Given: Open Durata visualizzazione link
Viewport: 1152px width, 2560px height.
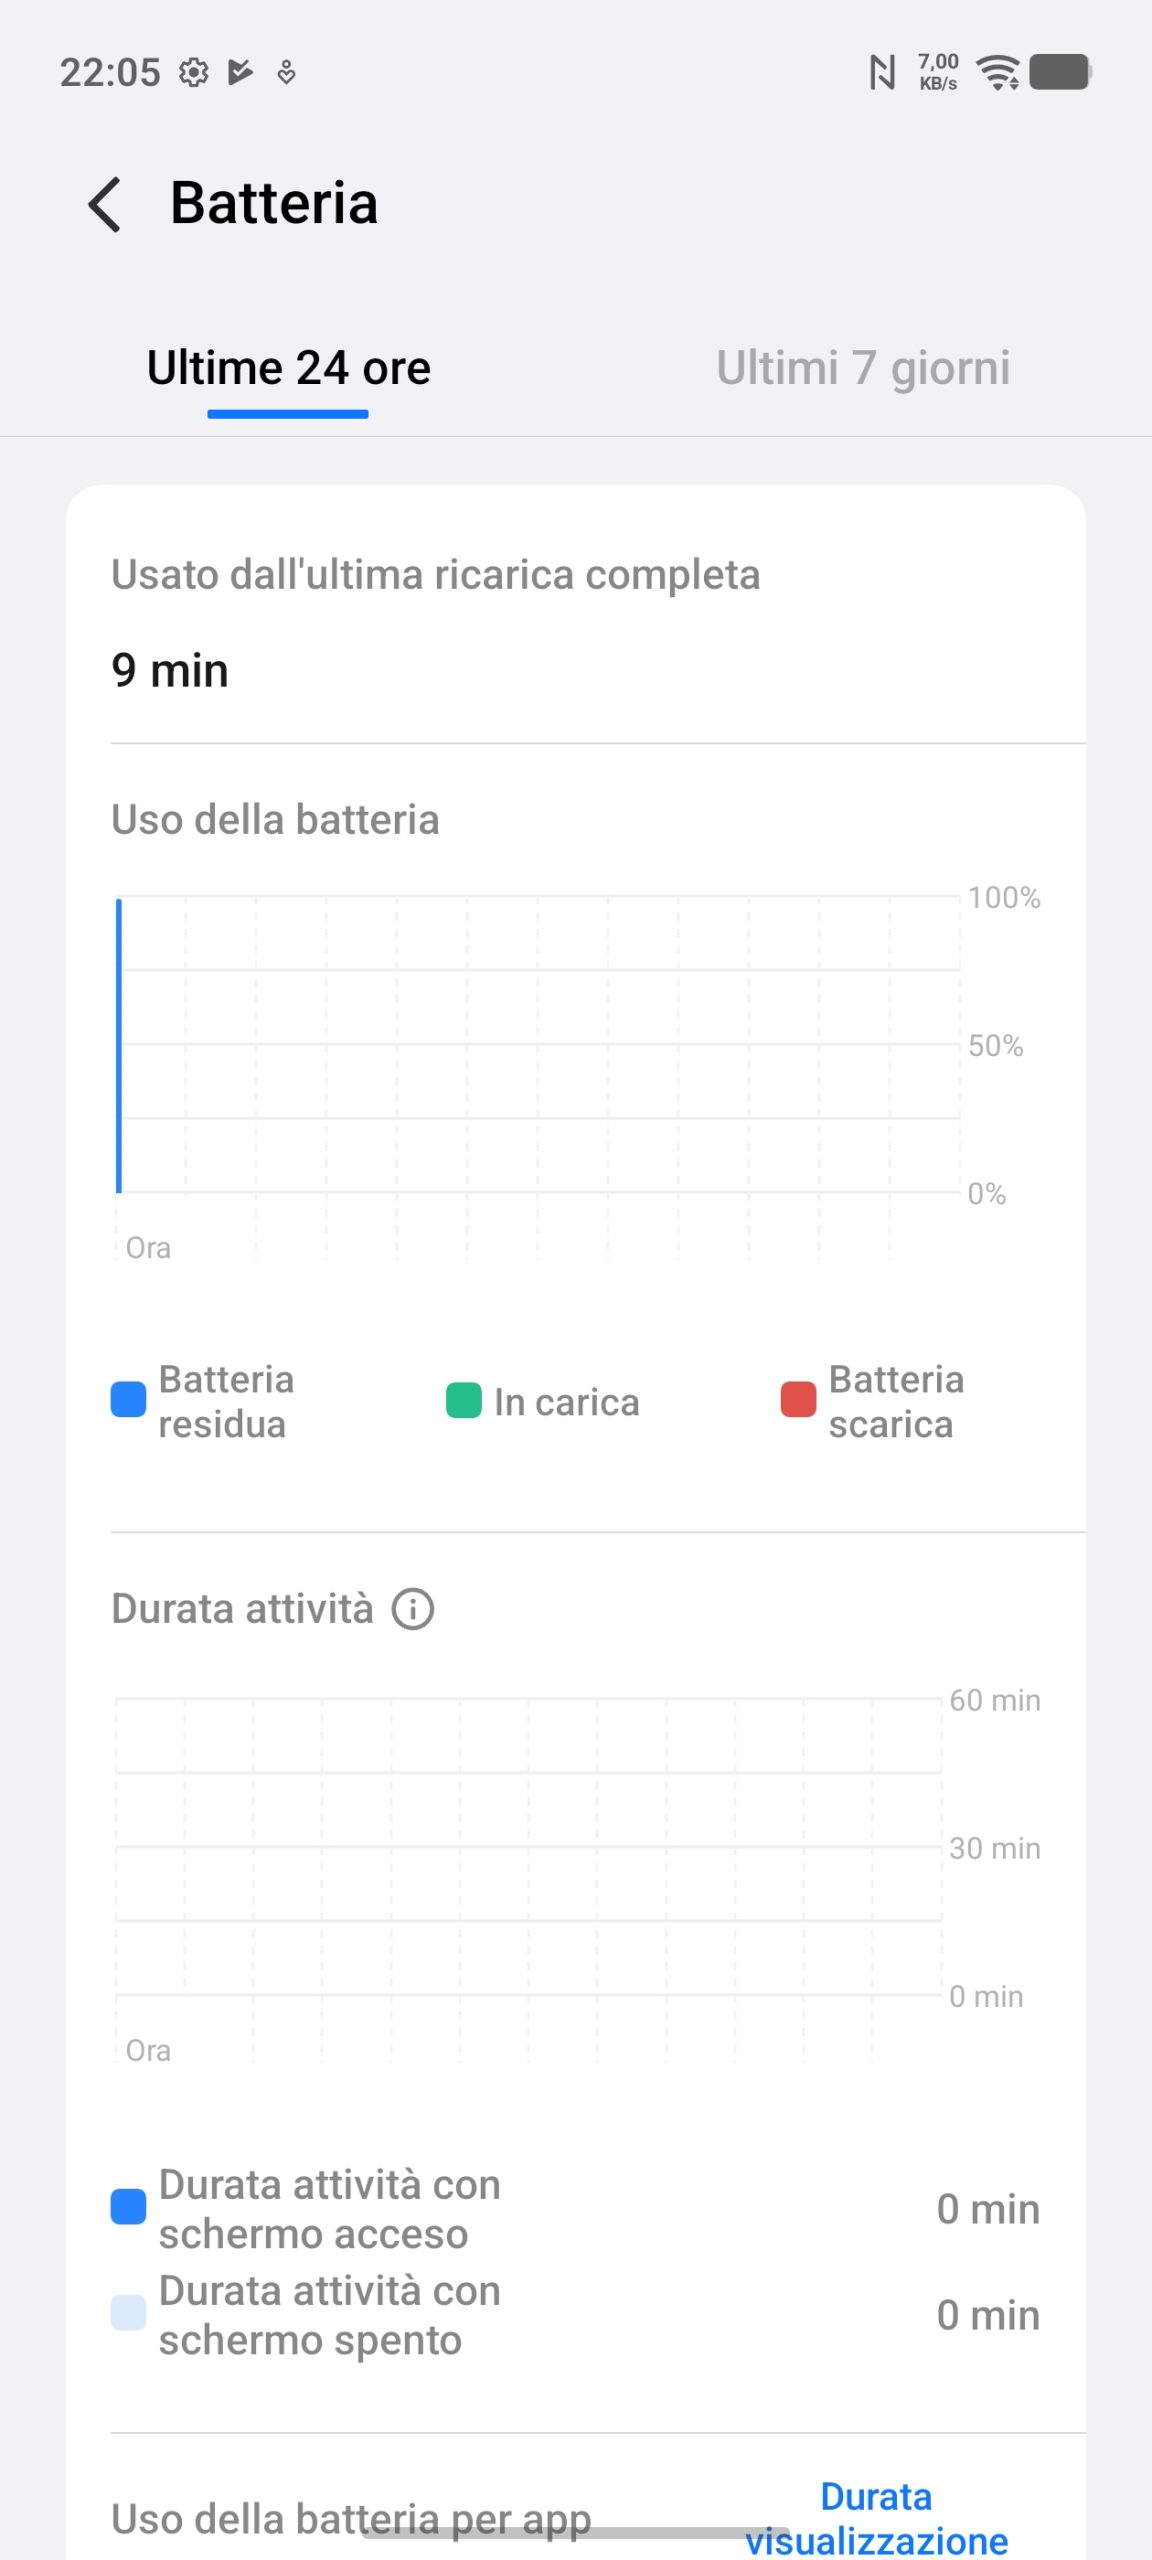Looking at the screenshot, I should click(876, 2518).
